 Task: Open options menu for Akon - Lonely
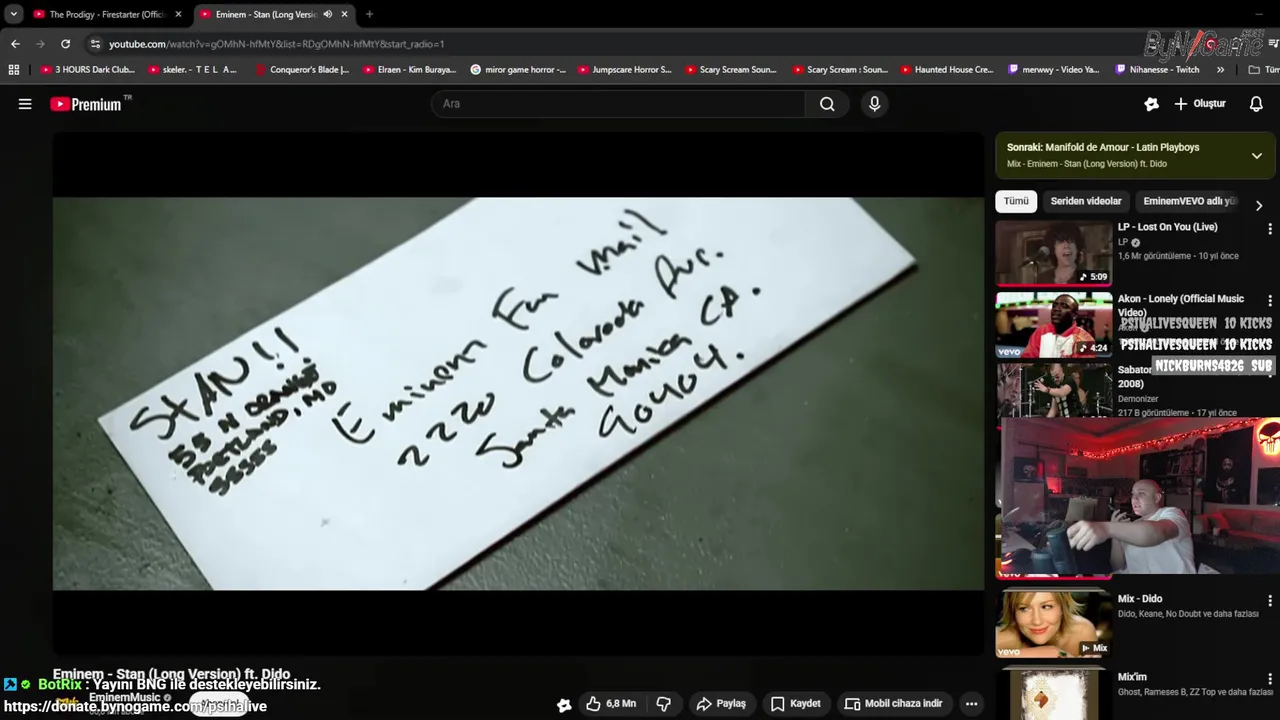1270,300
